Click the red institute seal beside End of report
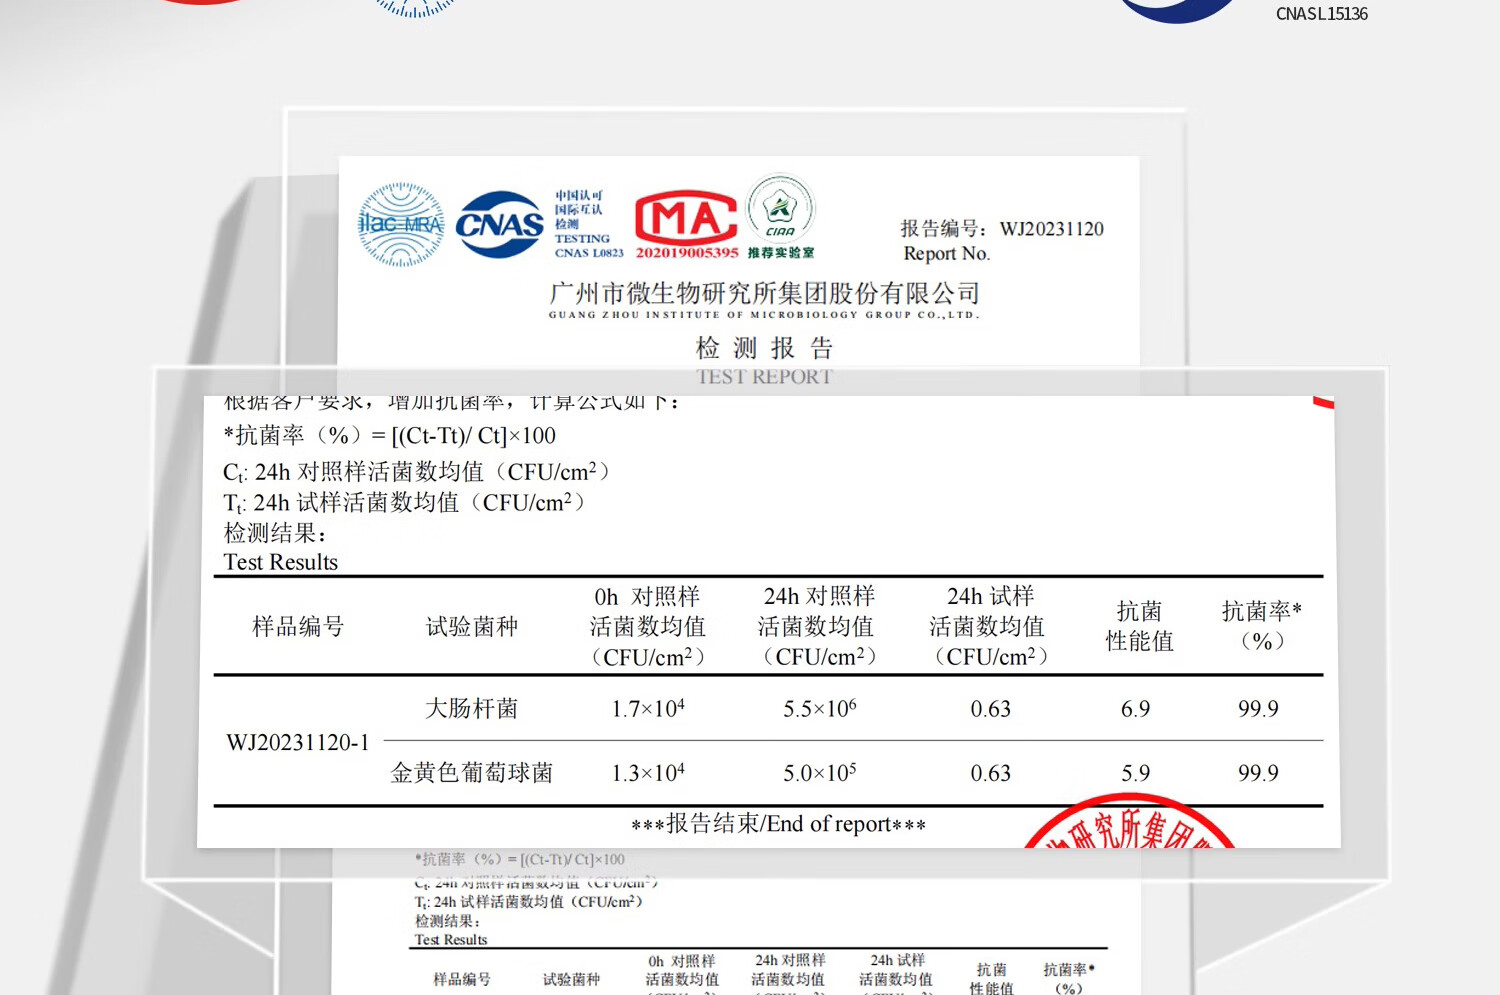 tap(1130, 821)
